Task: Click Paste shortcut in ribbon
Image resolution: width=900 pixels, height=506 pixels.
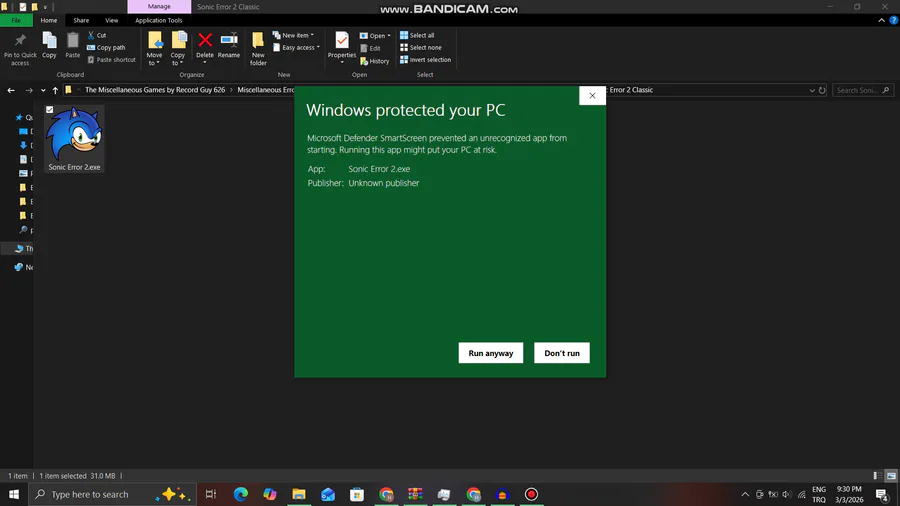Action: [x=111, y=60]
